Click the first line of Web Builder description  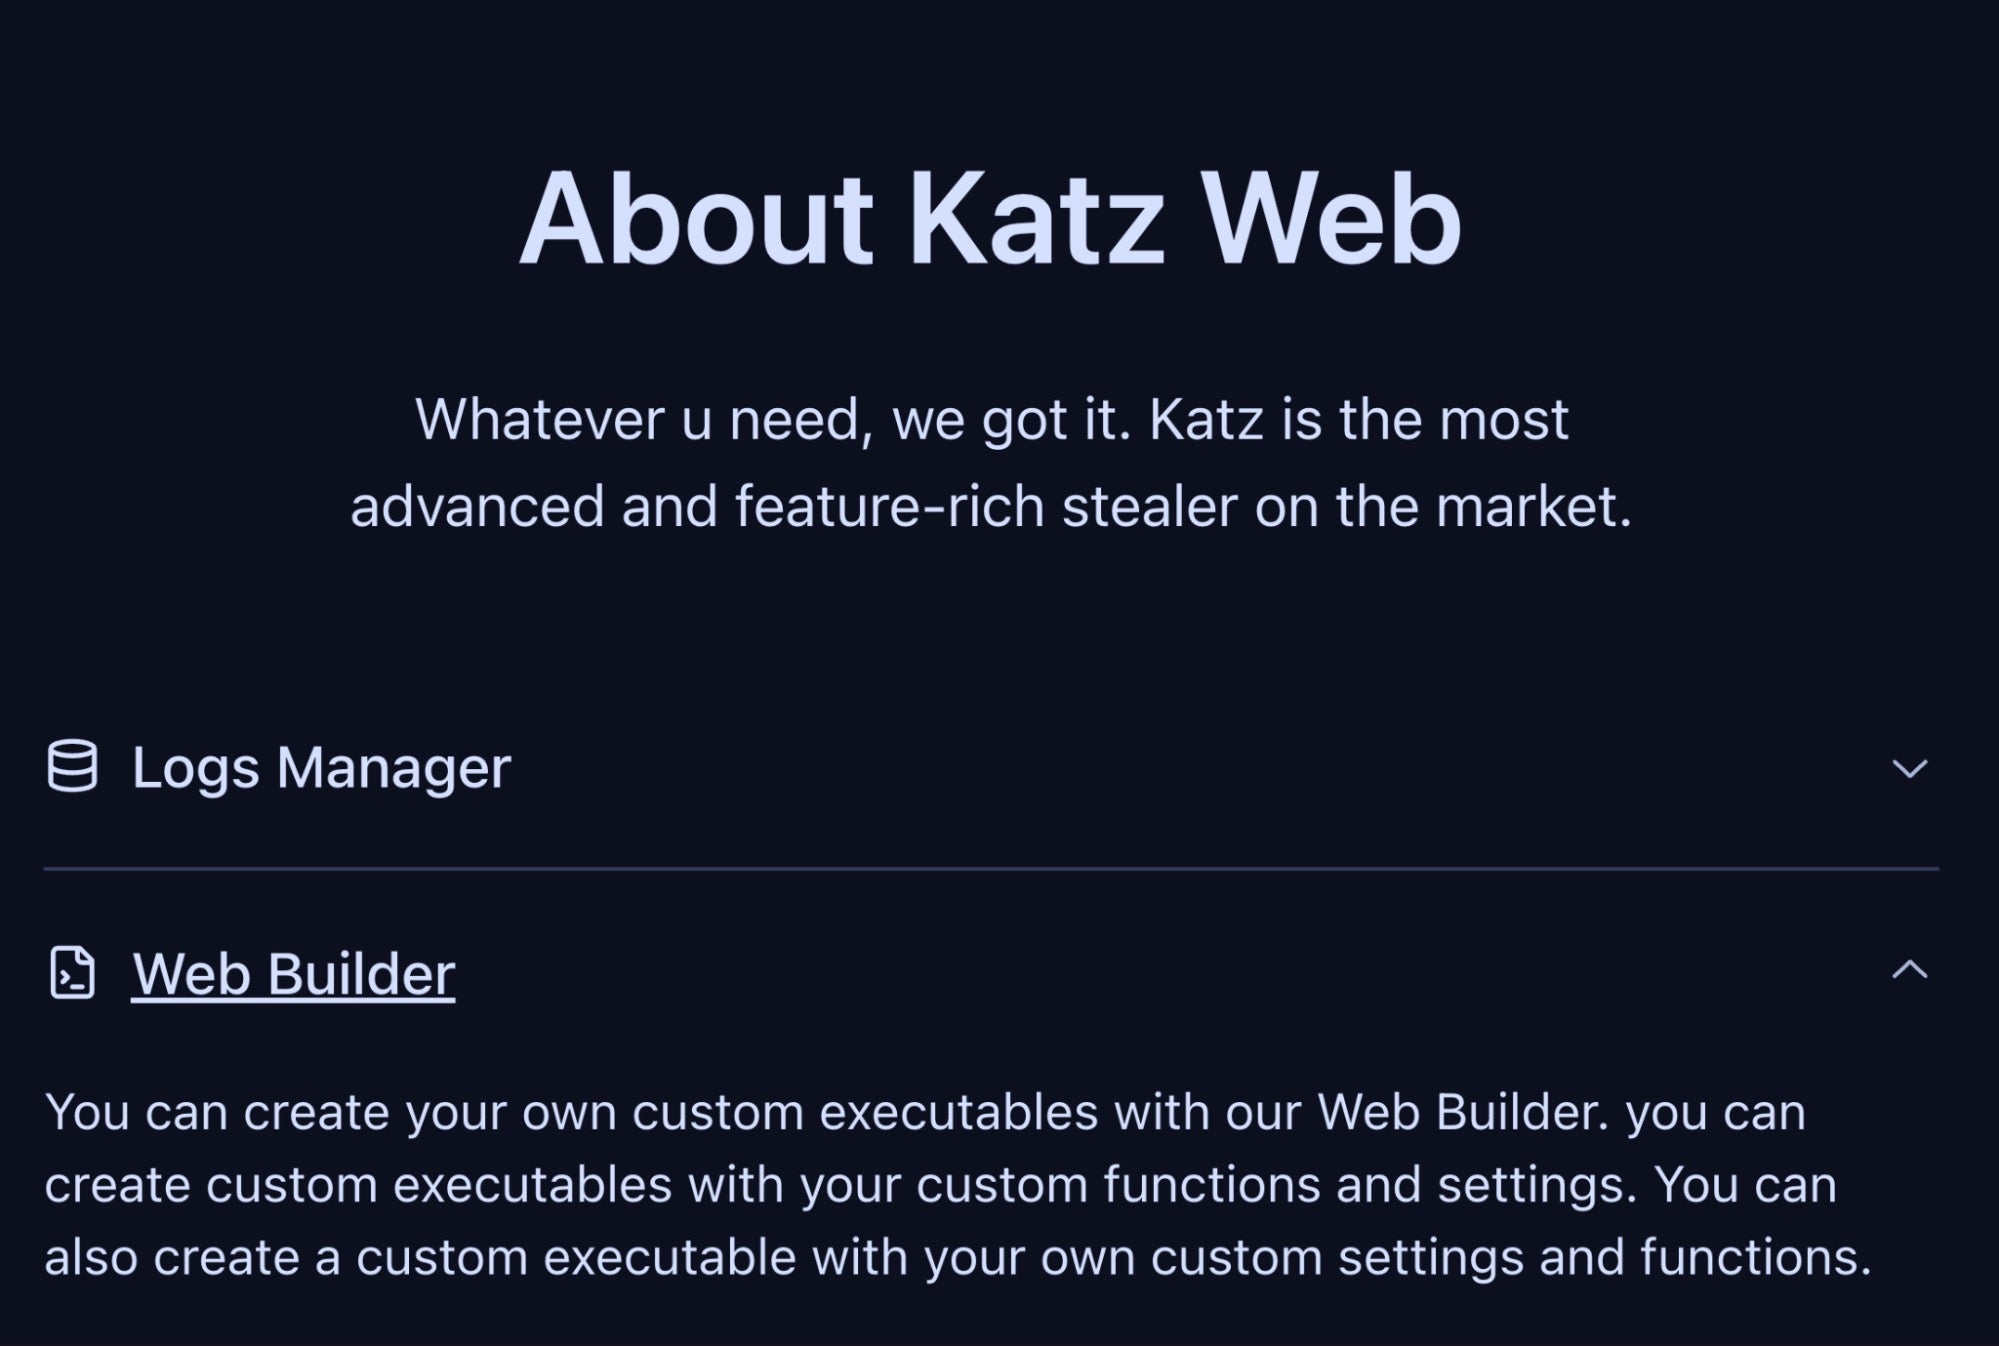[925, 1112]
